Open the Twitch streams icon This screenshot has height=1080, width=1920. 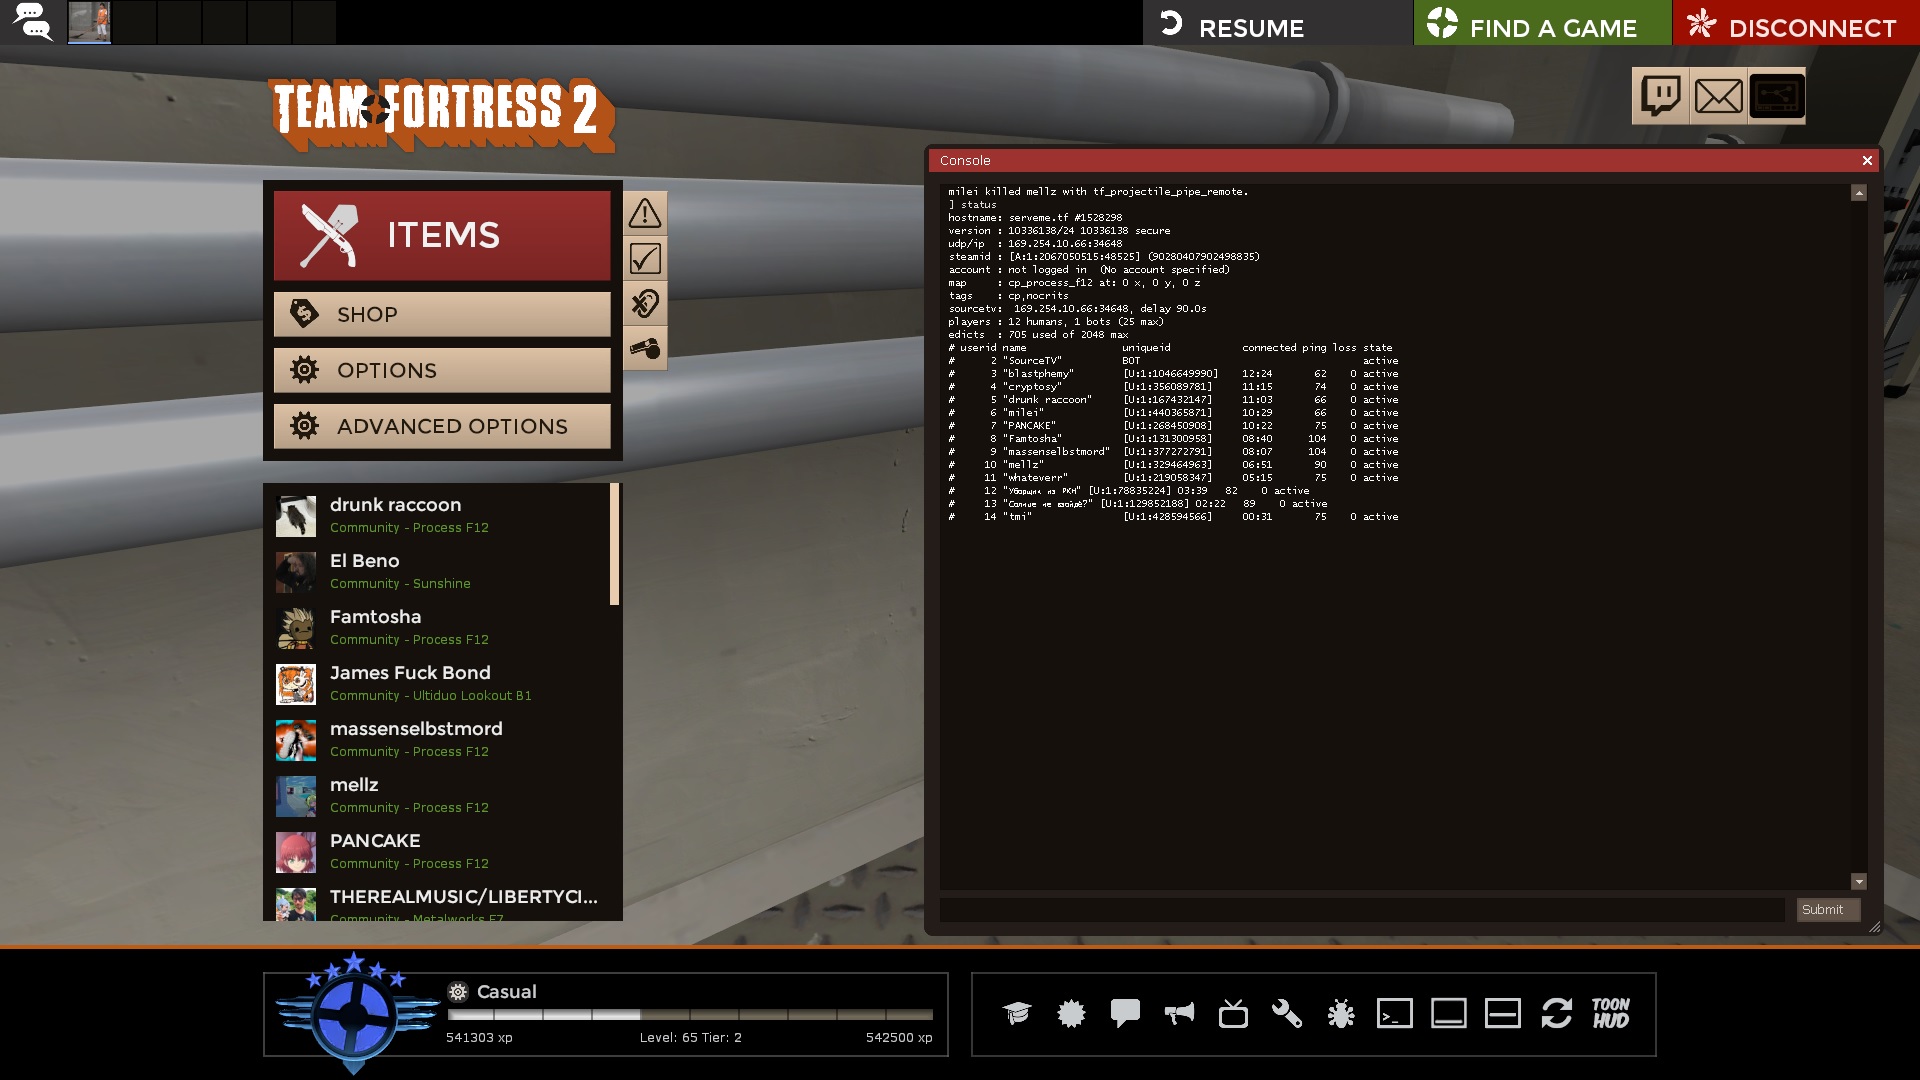(1660, 97)
